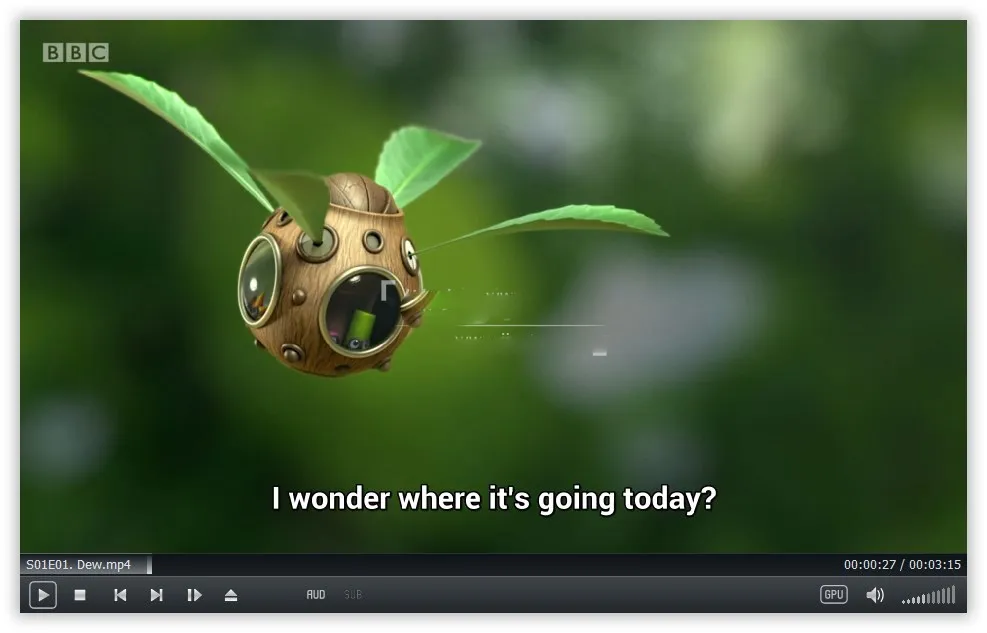Stop the video playback
Image resolution: width=987 pixels, height=633 pixels.
(x=80, y=595)
